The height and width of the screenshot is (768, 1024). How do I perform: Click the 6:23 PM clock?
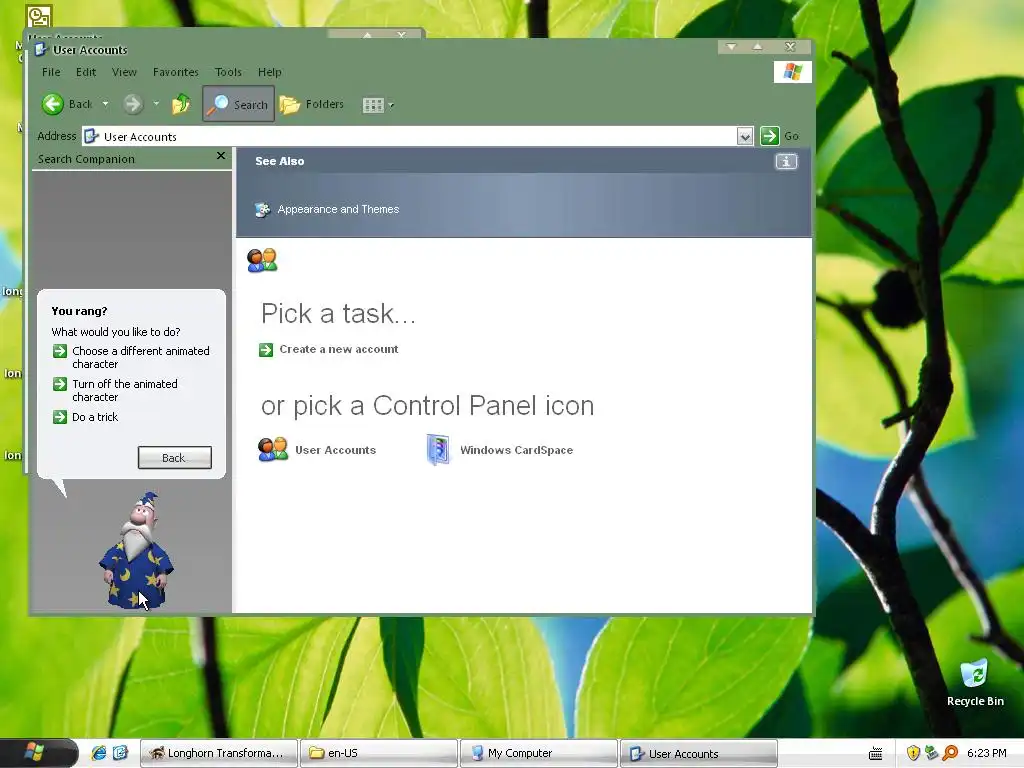986,753
